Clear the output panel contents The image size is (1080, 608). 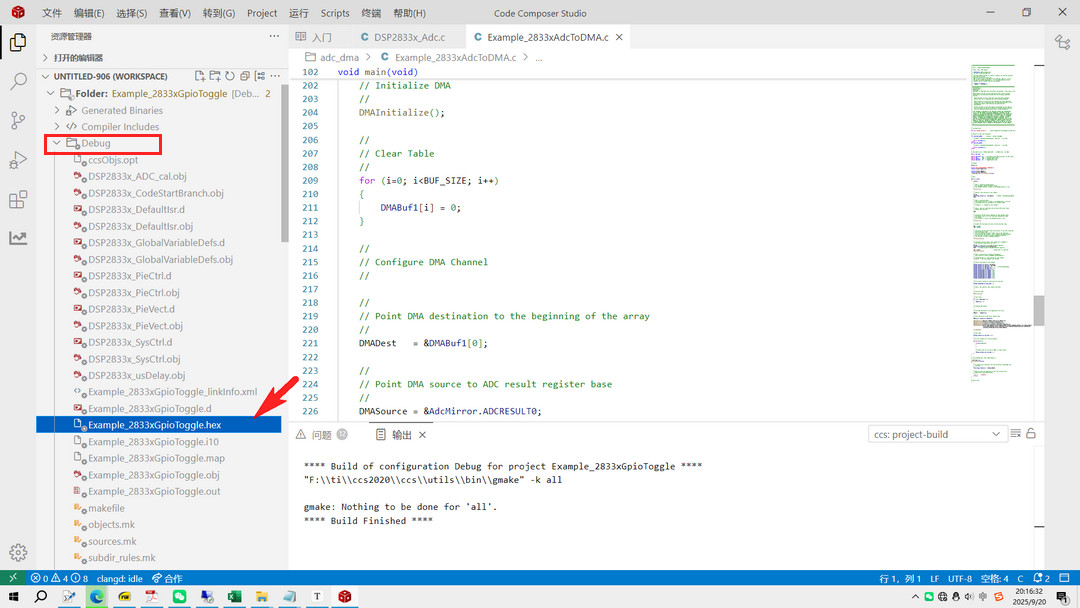(1015, 434)
